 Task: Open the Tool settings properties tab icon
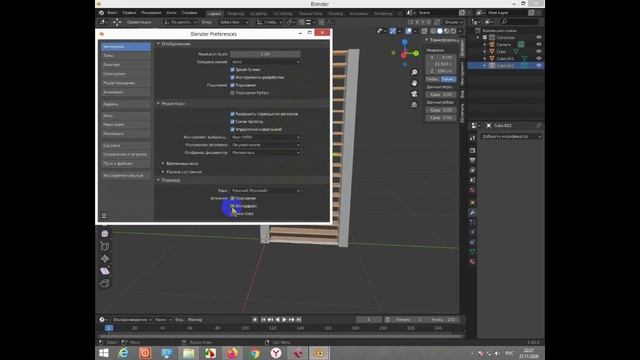(472, 139)
